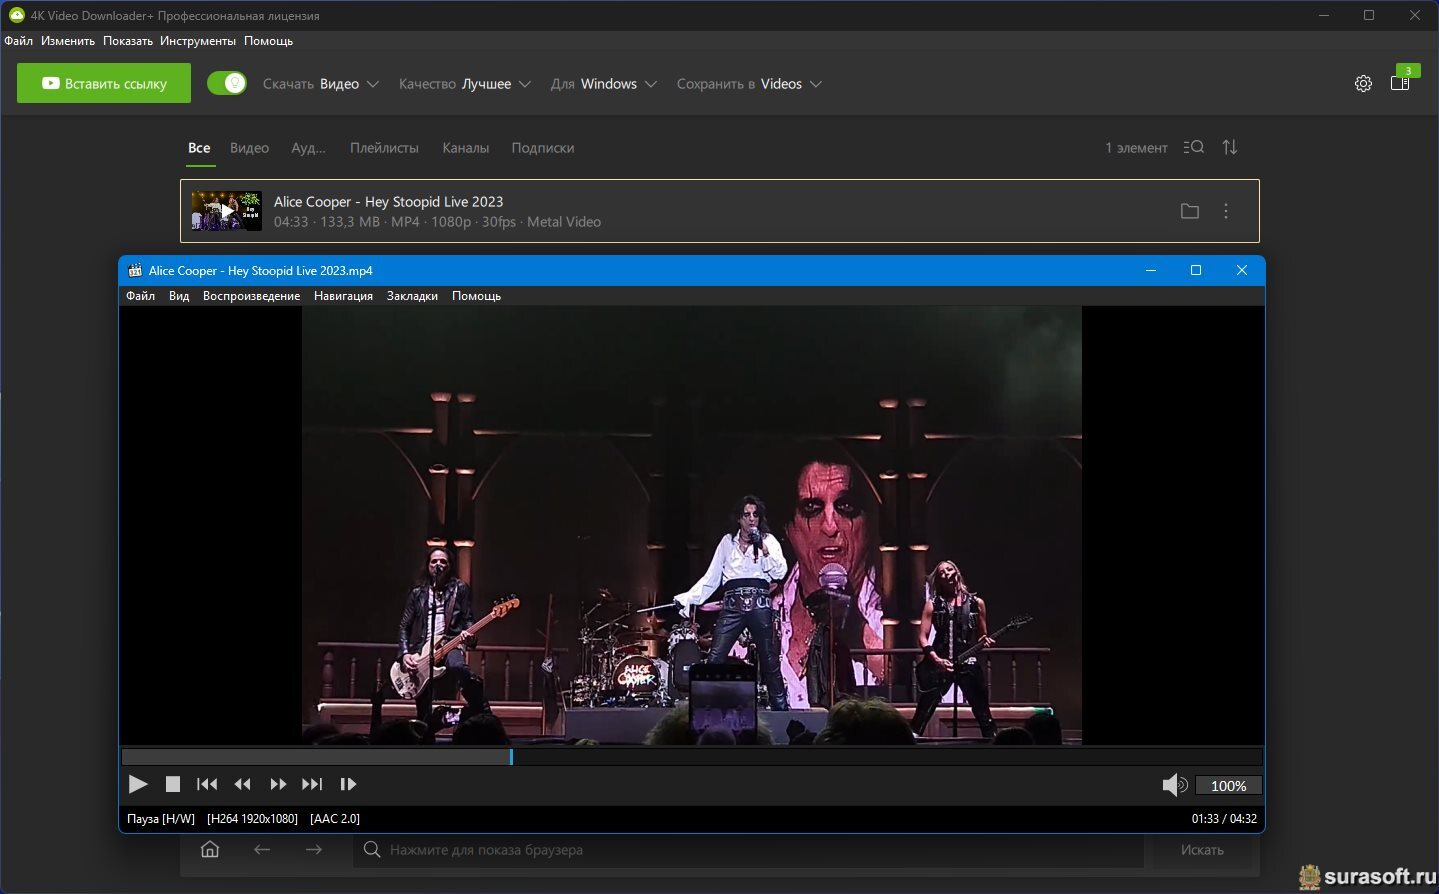The width and height of the screenshot is (1439, 894).
Task: Open the Инструменты menu
Action: 197,41
